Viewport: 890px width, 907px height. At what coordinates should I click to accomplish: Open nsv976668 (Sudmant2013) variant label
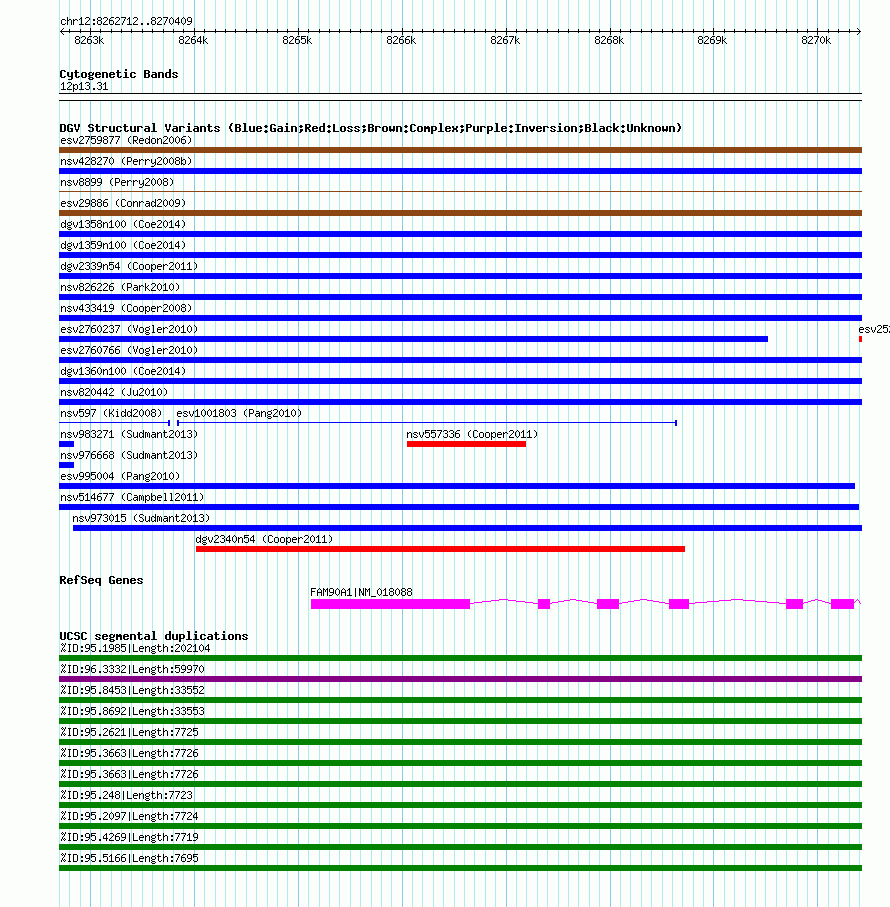tap(129, 455)
